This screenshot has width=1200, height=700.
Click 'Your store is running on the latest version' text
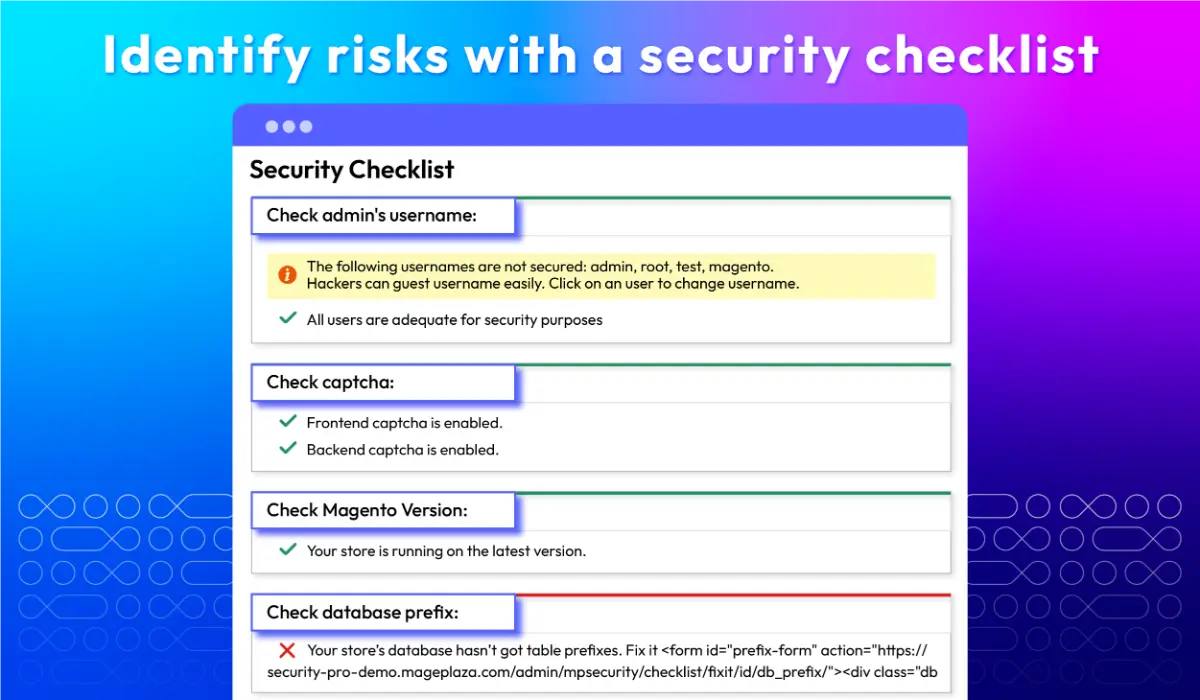click(x=446, y=551)
